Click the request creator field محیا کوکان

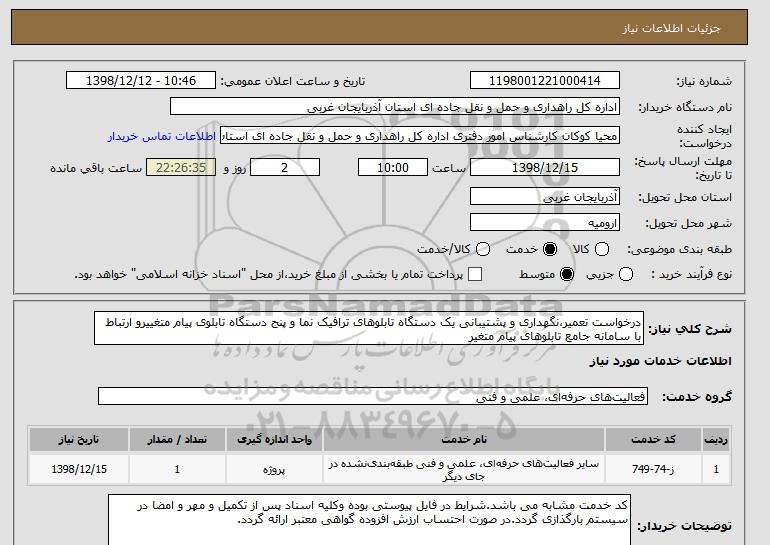(420, 136)
